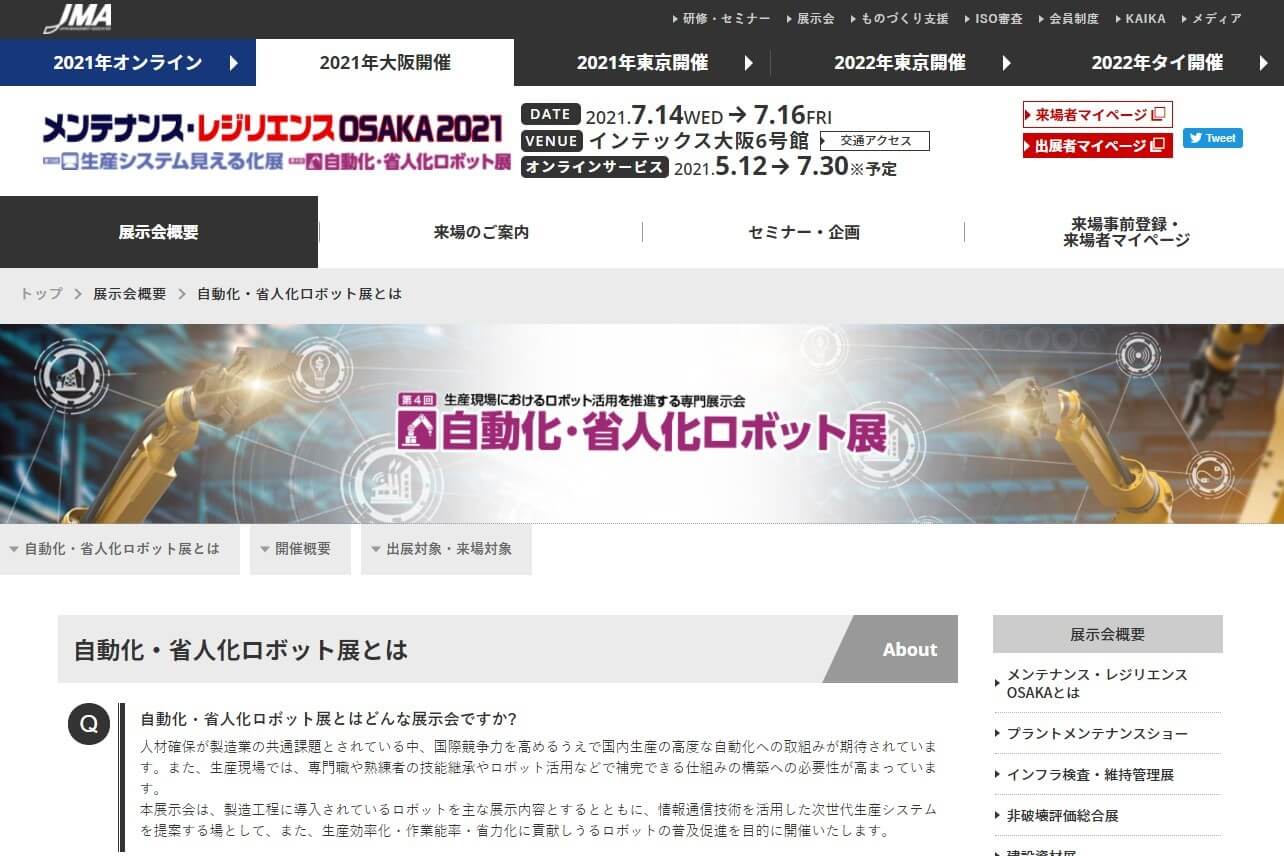
Task: Open 来場事前登録・来場者マイページ menu
Action: pyautogui.click(x=1126, y=232)
